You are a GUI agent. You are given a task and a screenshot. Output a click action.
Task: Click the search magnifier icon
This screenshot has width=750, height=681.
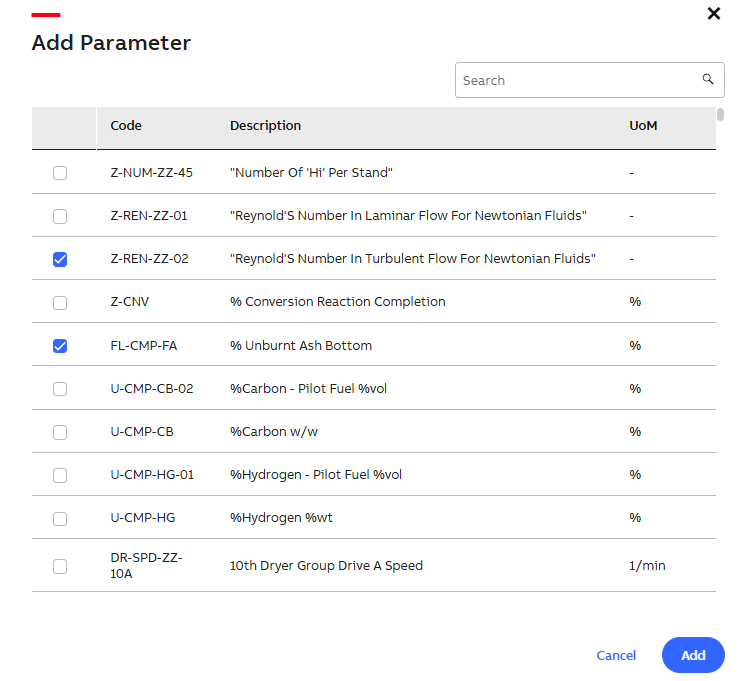707,79
